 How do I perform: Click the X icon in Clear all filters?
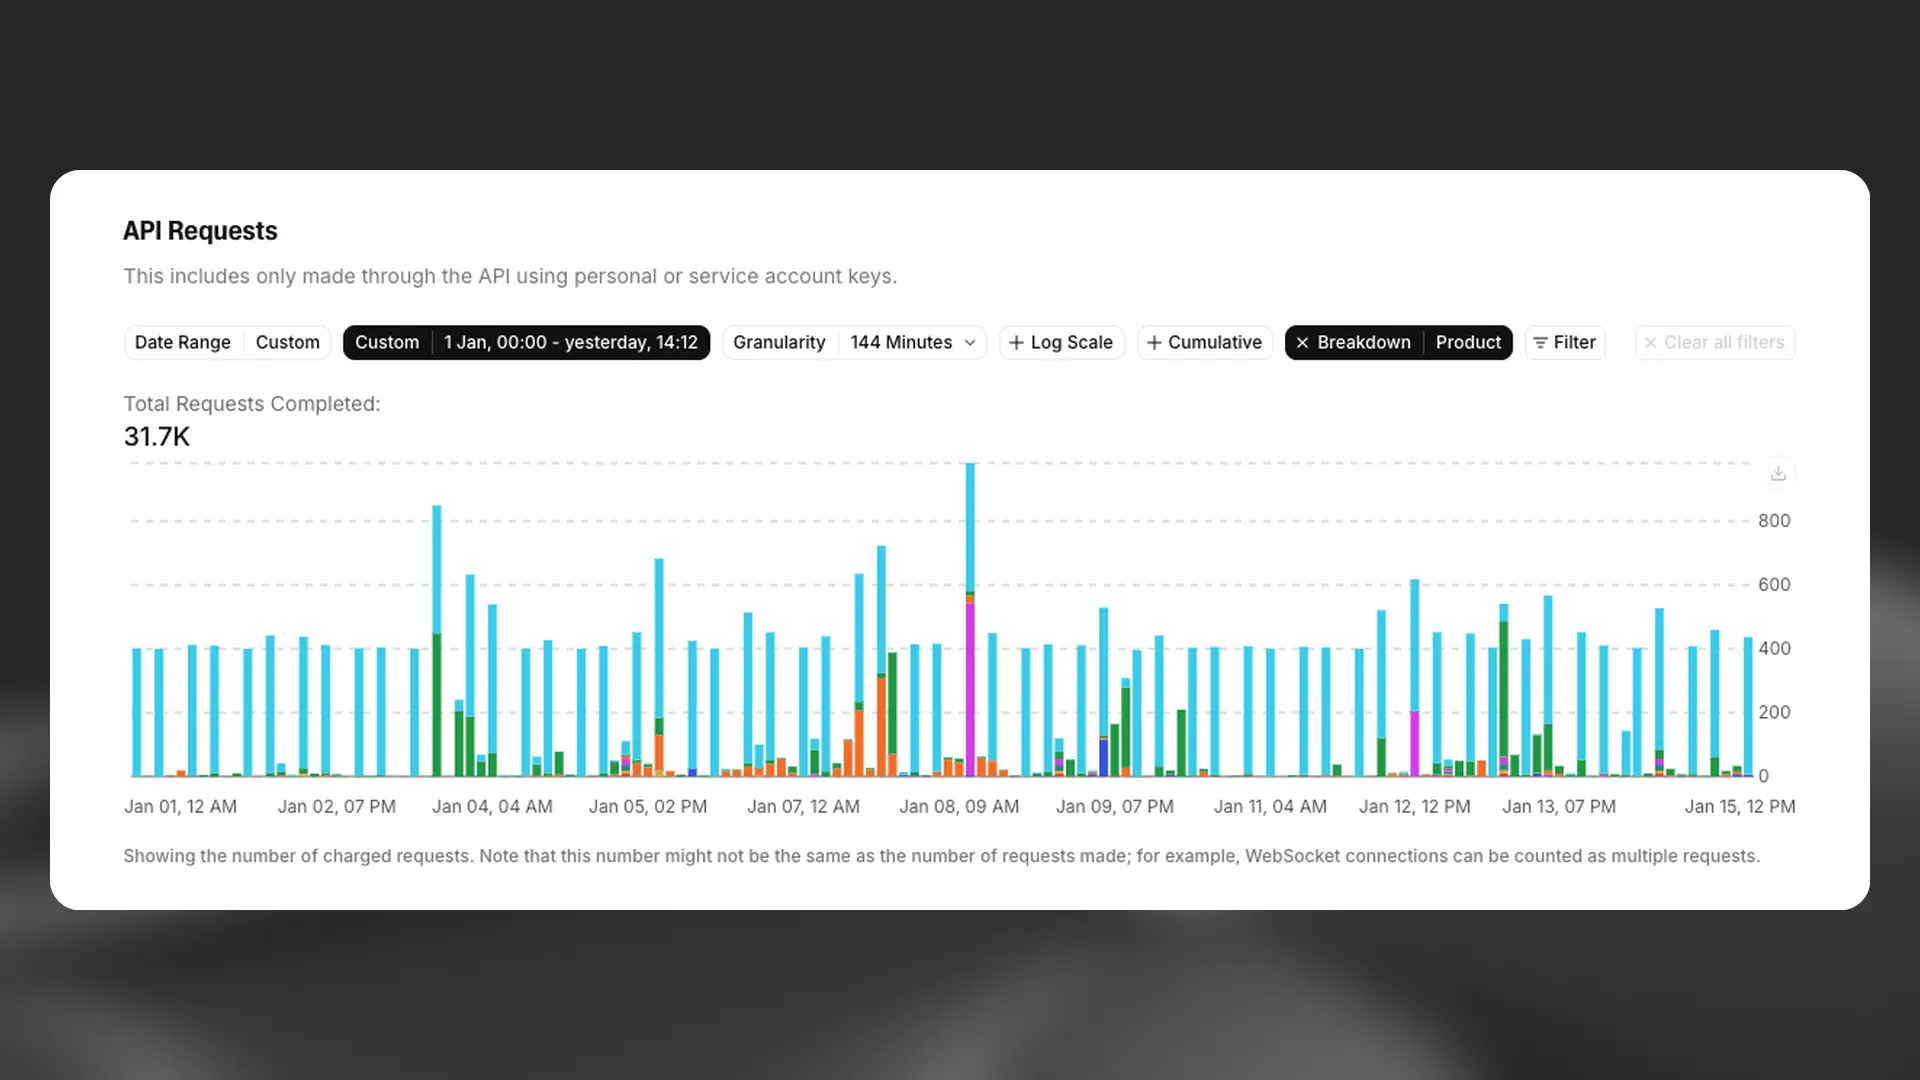pos(1652,342)
